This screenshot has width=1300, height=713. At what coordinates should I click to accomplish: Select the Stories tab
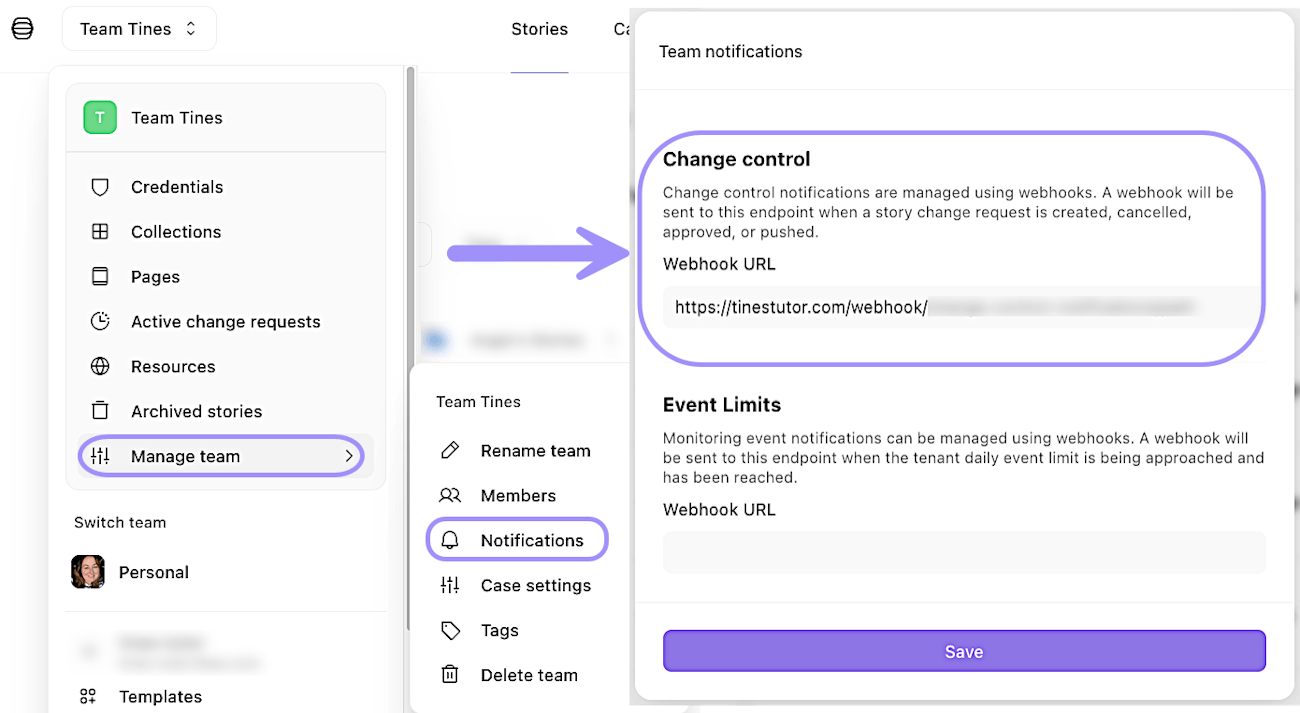[539, 29]
